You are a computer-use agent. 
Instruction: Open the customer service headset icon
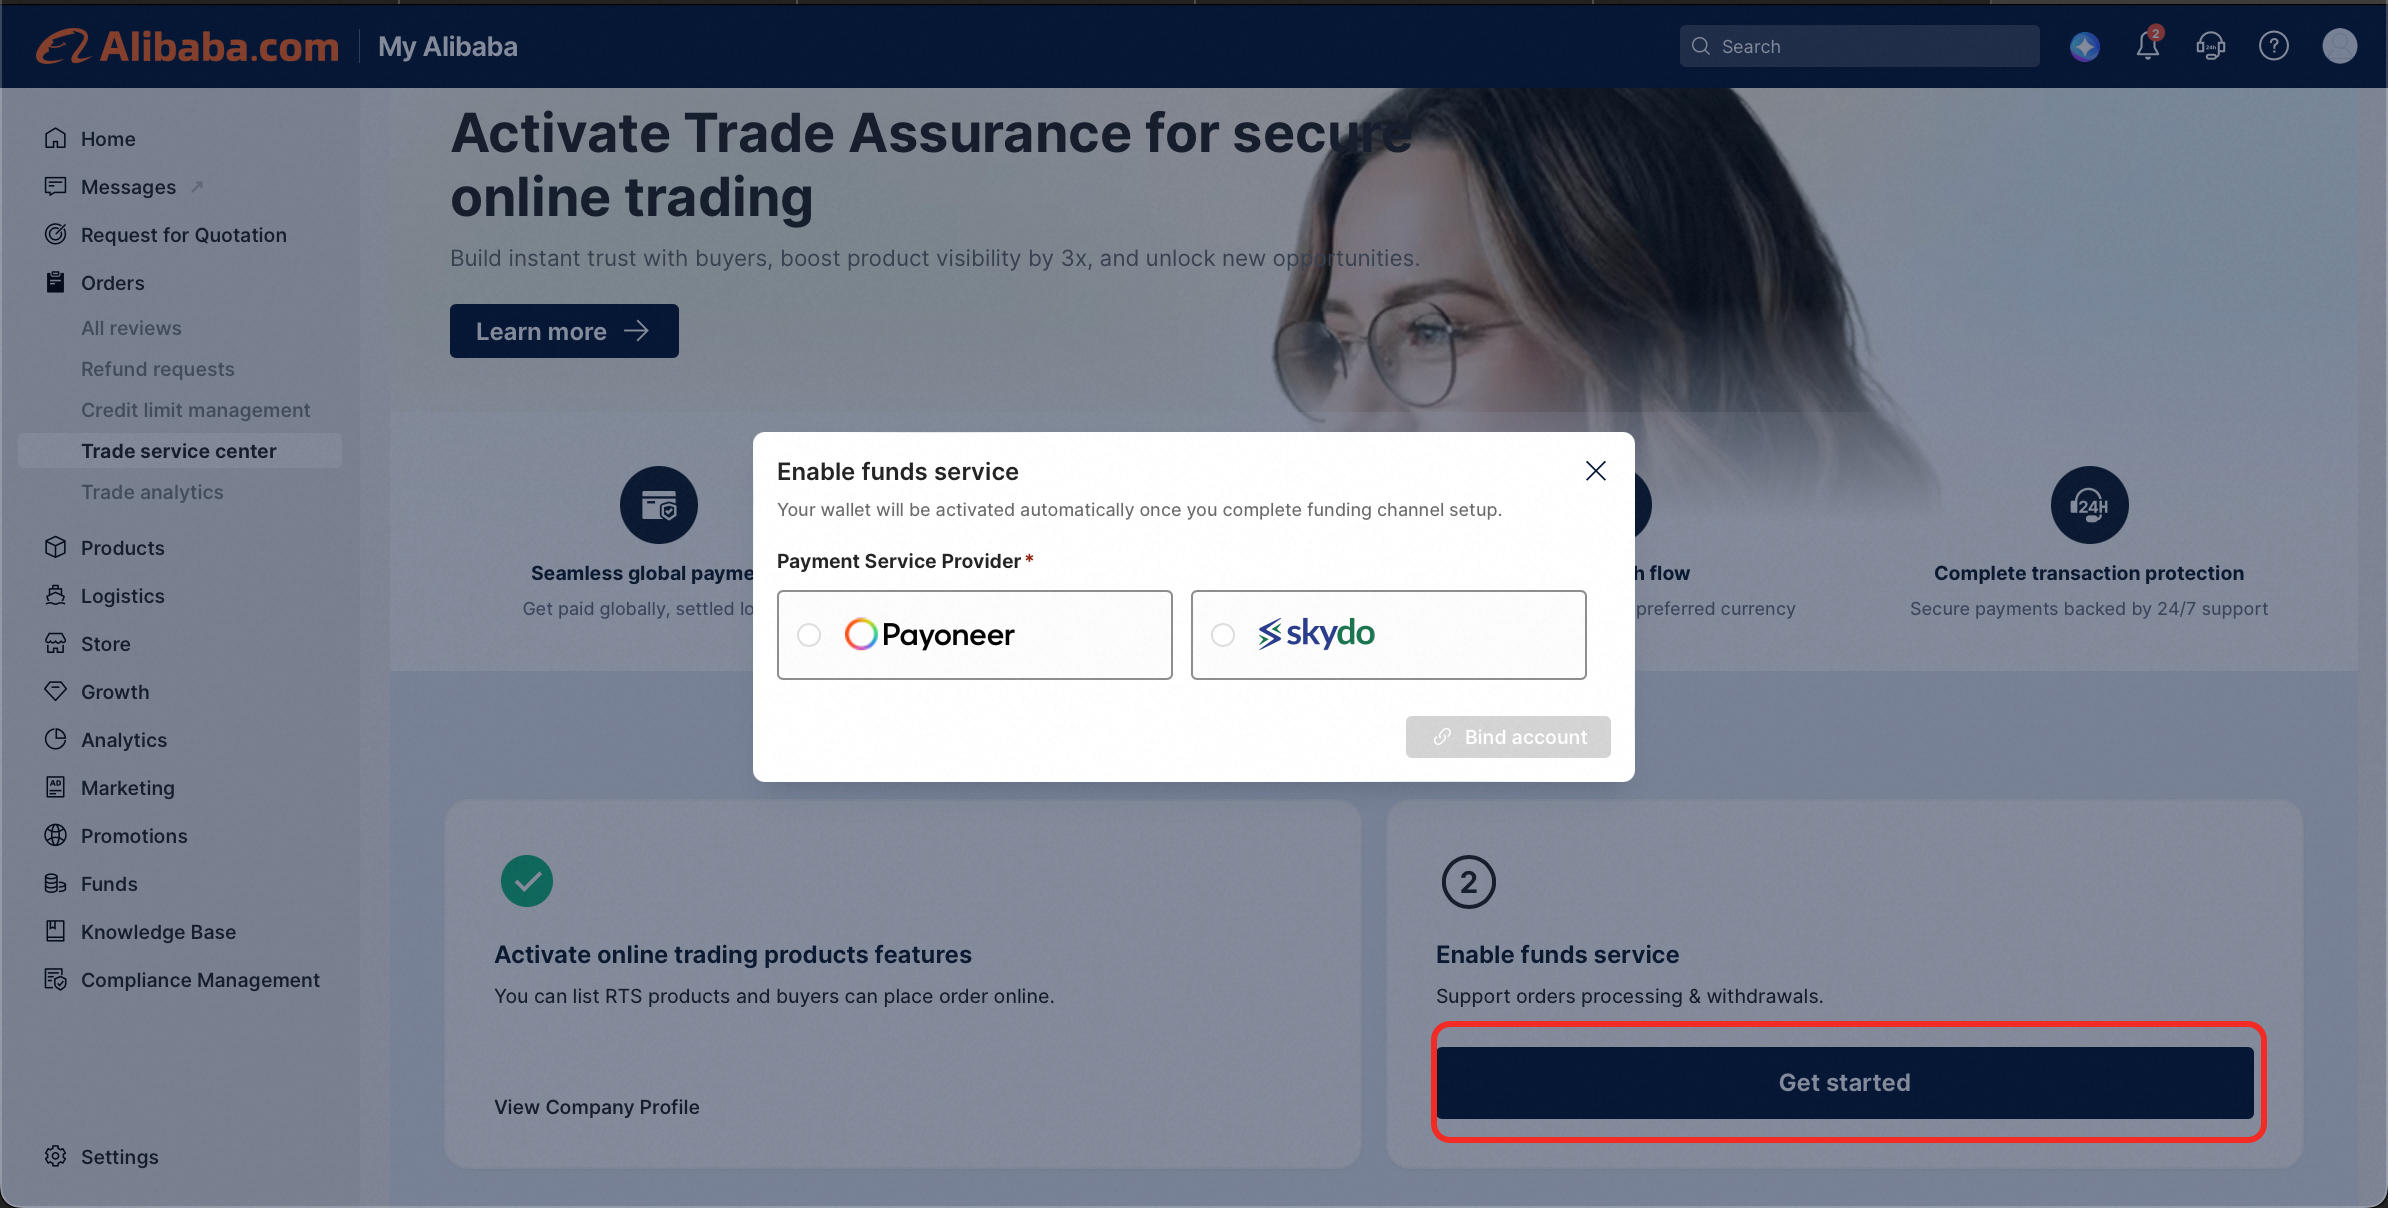pyautogui.click(x=2211, y=46)
